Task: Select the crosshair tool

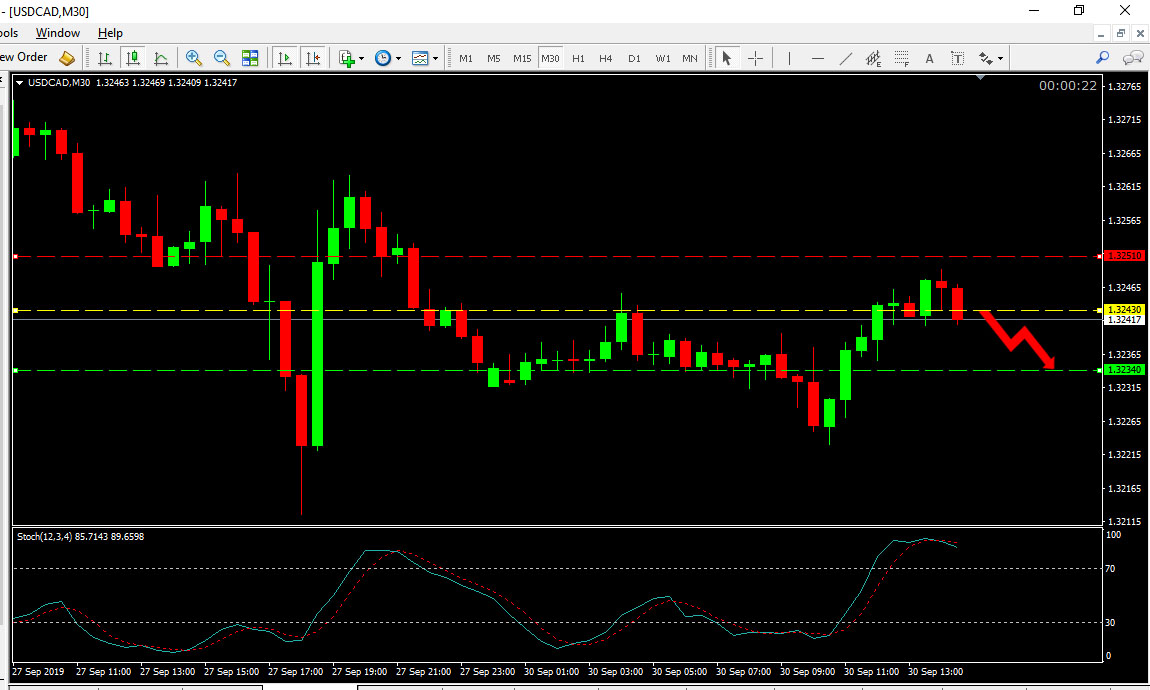Action: pos(755,58)
